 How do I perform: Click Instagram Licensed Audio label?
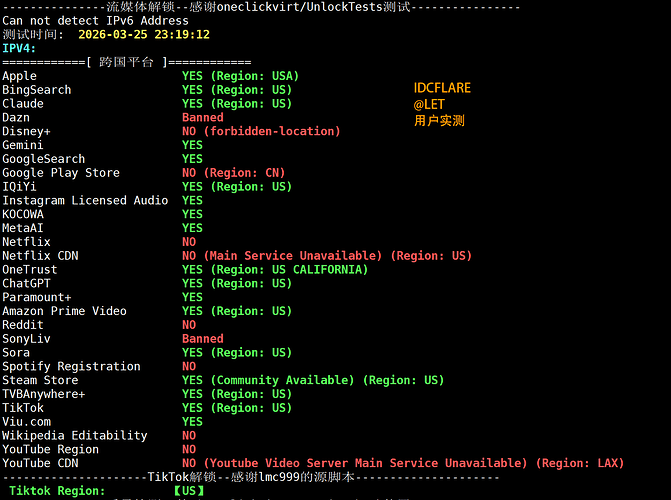coord(85,200)
